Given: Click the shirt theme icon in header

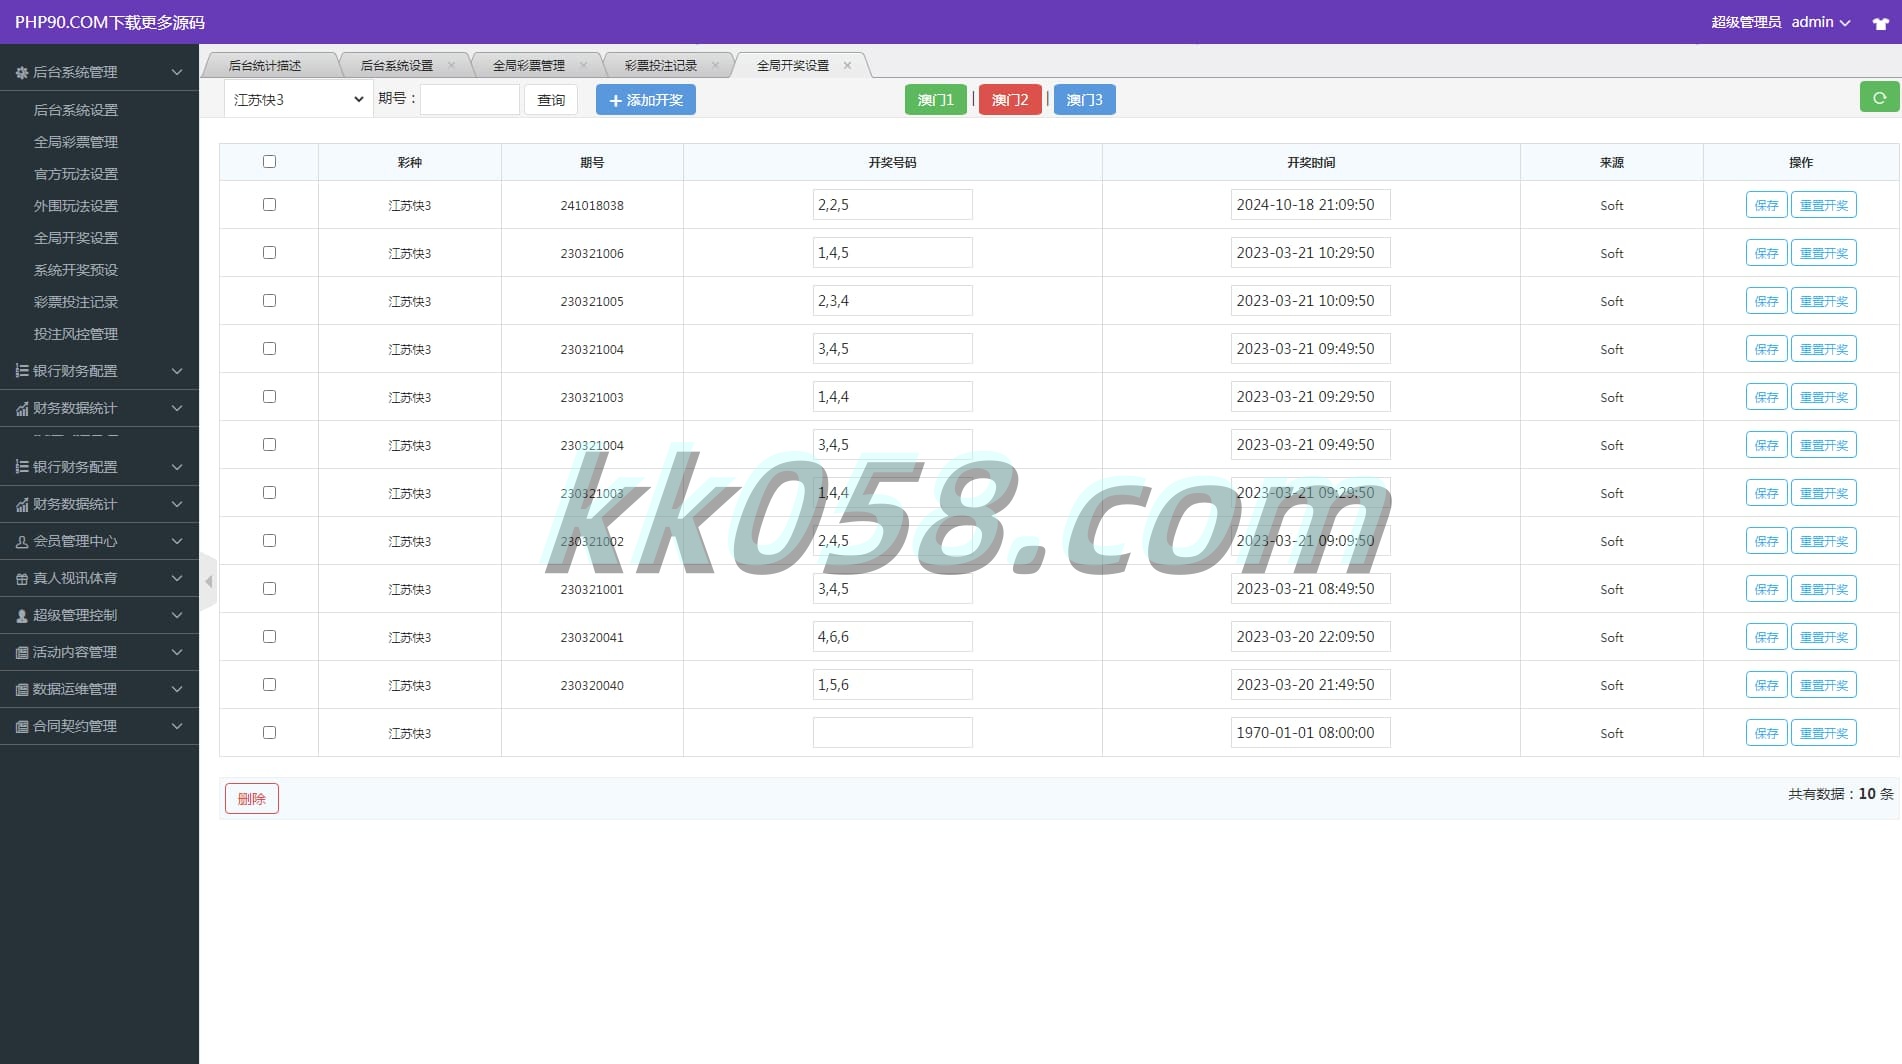Looking at the screenshot, I should [x=1880, y=23].
